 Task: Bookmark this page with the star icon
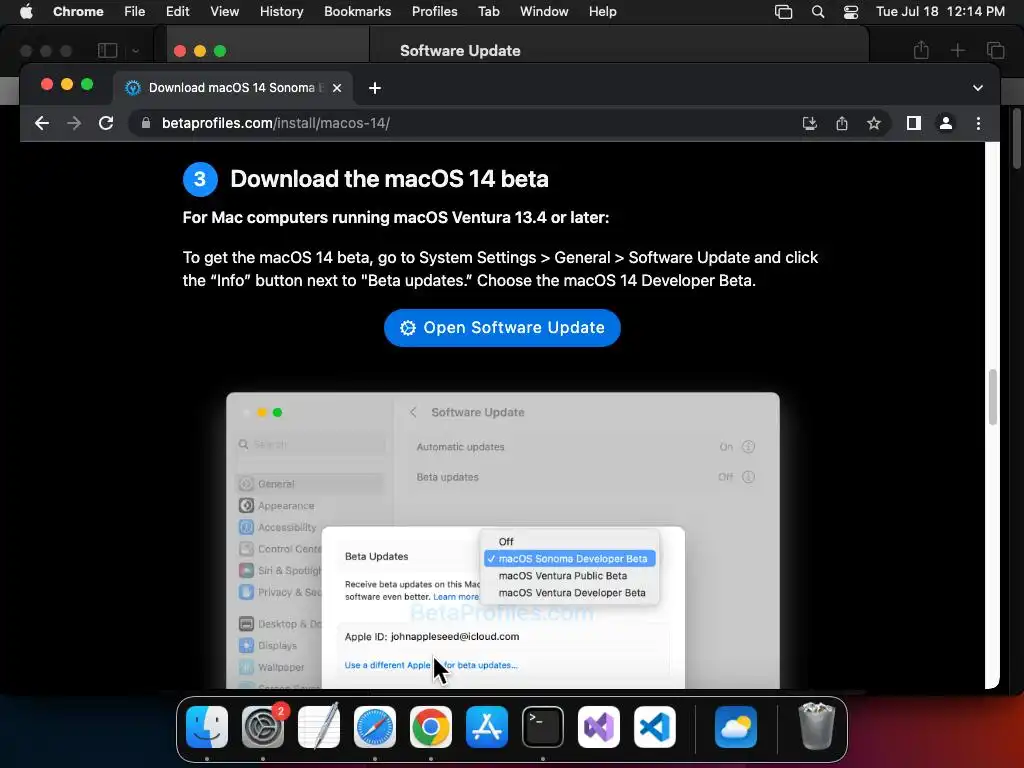tap(874, 123)
